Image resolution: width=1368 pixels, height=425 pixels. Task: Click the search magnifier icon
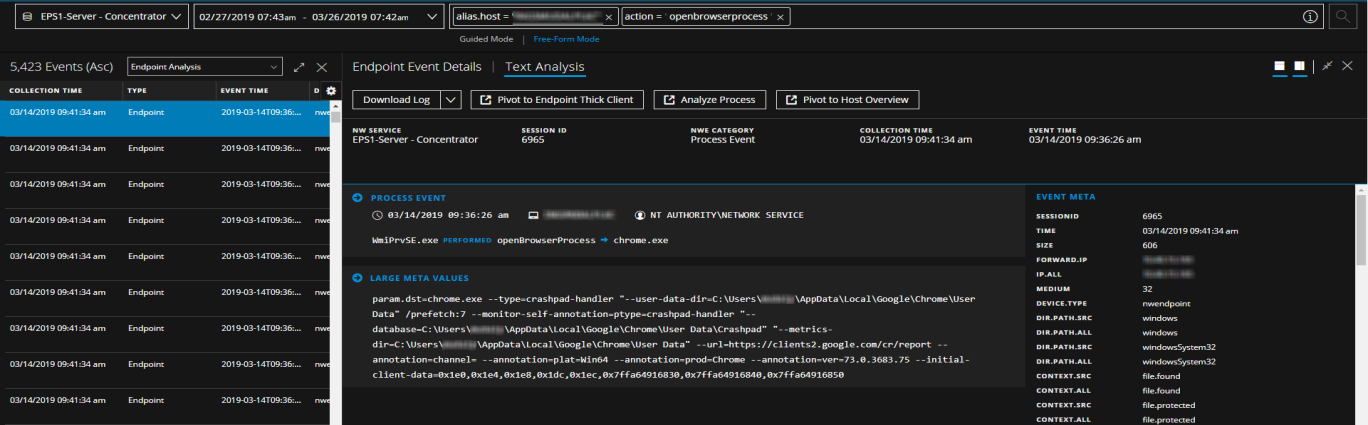point(1342,17)
